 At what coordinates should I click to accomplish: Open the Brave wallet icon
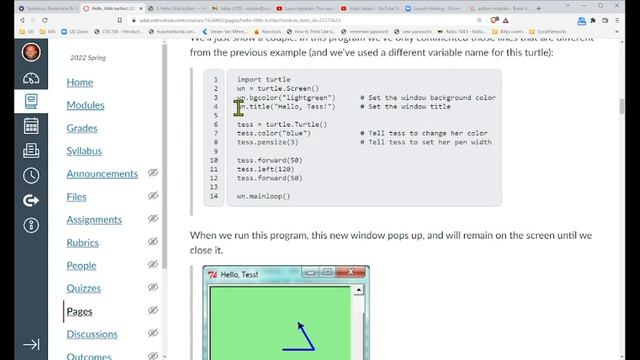click(x=605, y=20)
